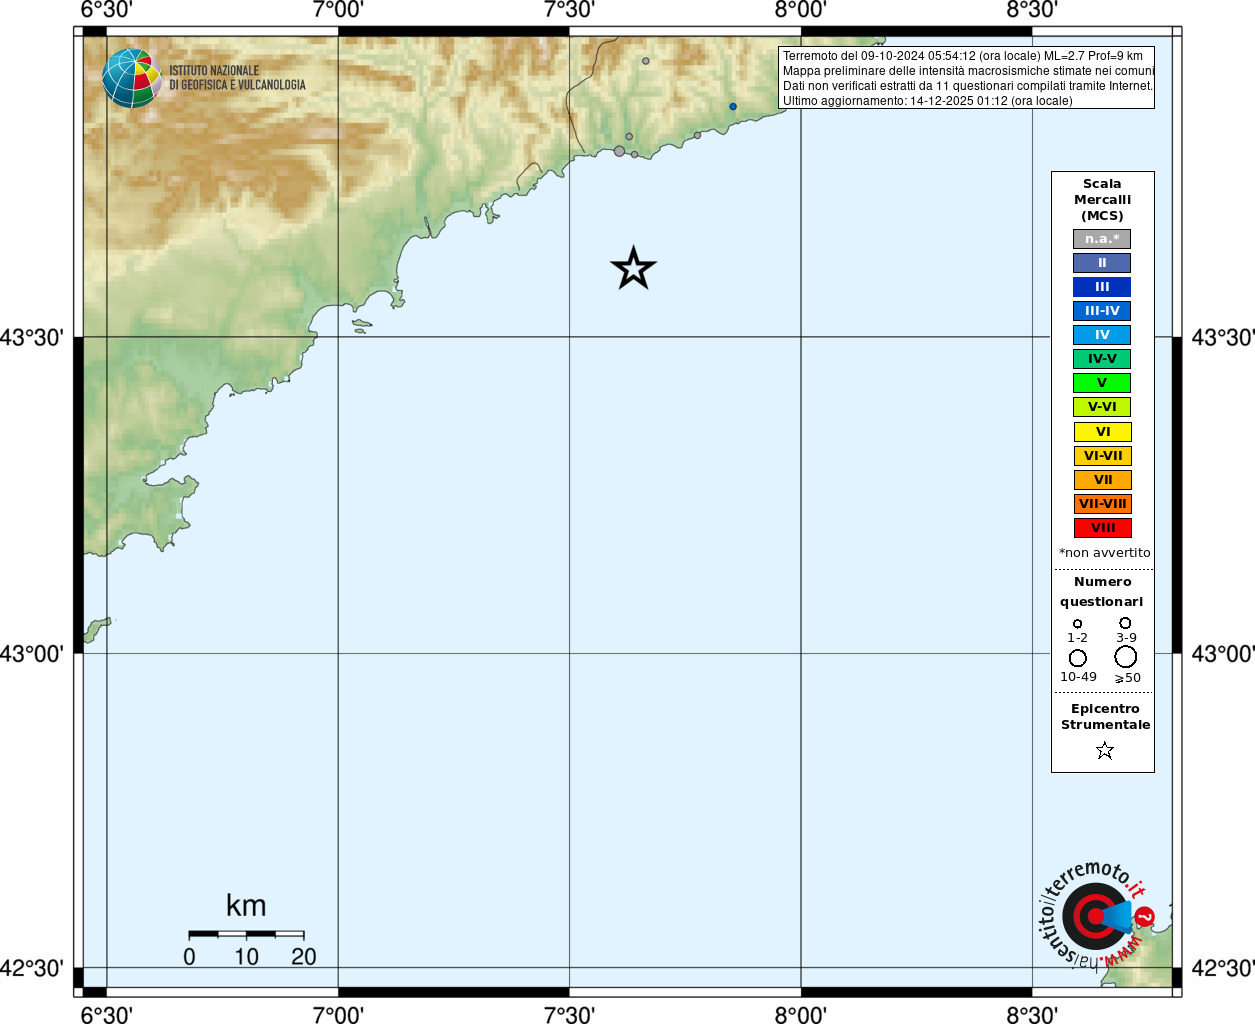The width and height of the screenshot is (1255, 1024).
Task: Click the smallest 1-2 questionnaire circle
Action: point(1077,623)
